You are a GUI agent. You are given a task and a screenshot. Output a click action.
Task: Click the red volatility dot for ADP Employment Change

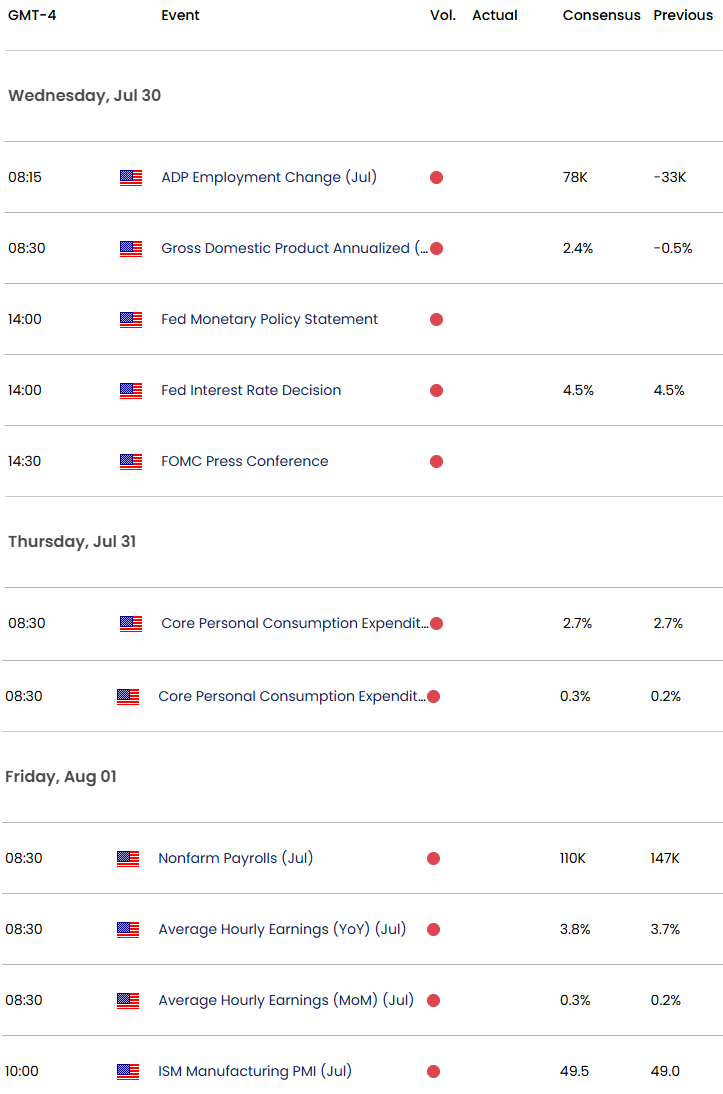[437, 178]
